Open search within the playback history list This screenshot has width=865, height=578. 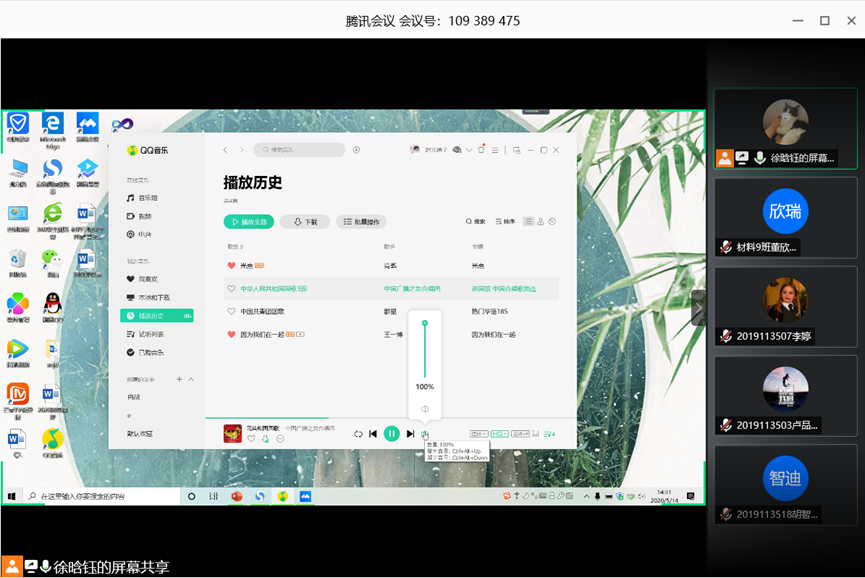tap(475, 222)
